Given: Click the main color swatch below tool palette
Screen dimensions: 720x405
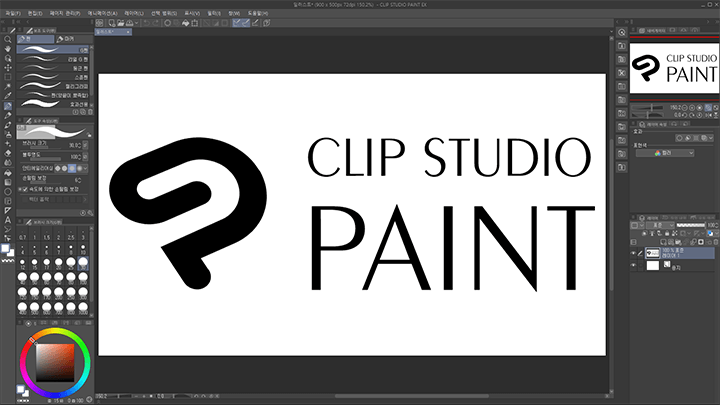Looking at the screenshot, I should click(x=5, y=248).
